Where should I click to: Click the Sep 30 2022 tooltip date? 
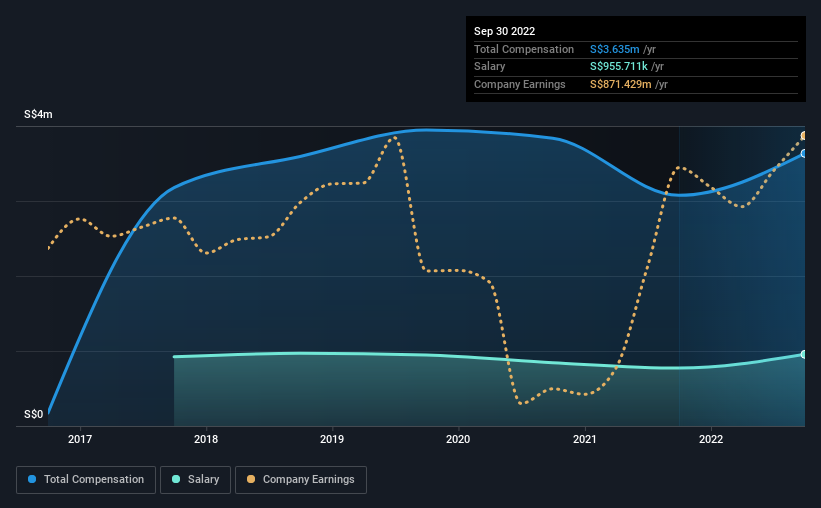click(505, 31)
